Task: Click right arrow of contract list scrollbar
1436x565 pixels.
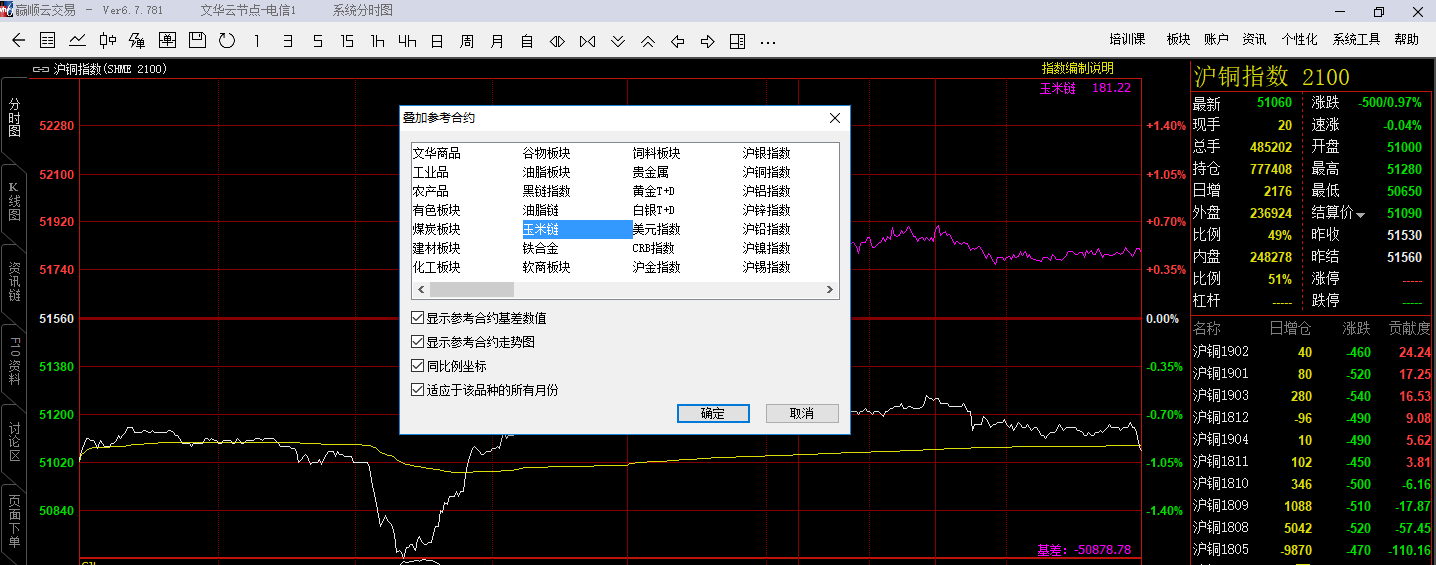Action: click(x=830, y=290)
